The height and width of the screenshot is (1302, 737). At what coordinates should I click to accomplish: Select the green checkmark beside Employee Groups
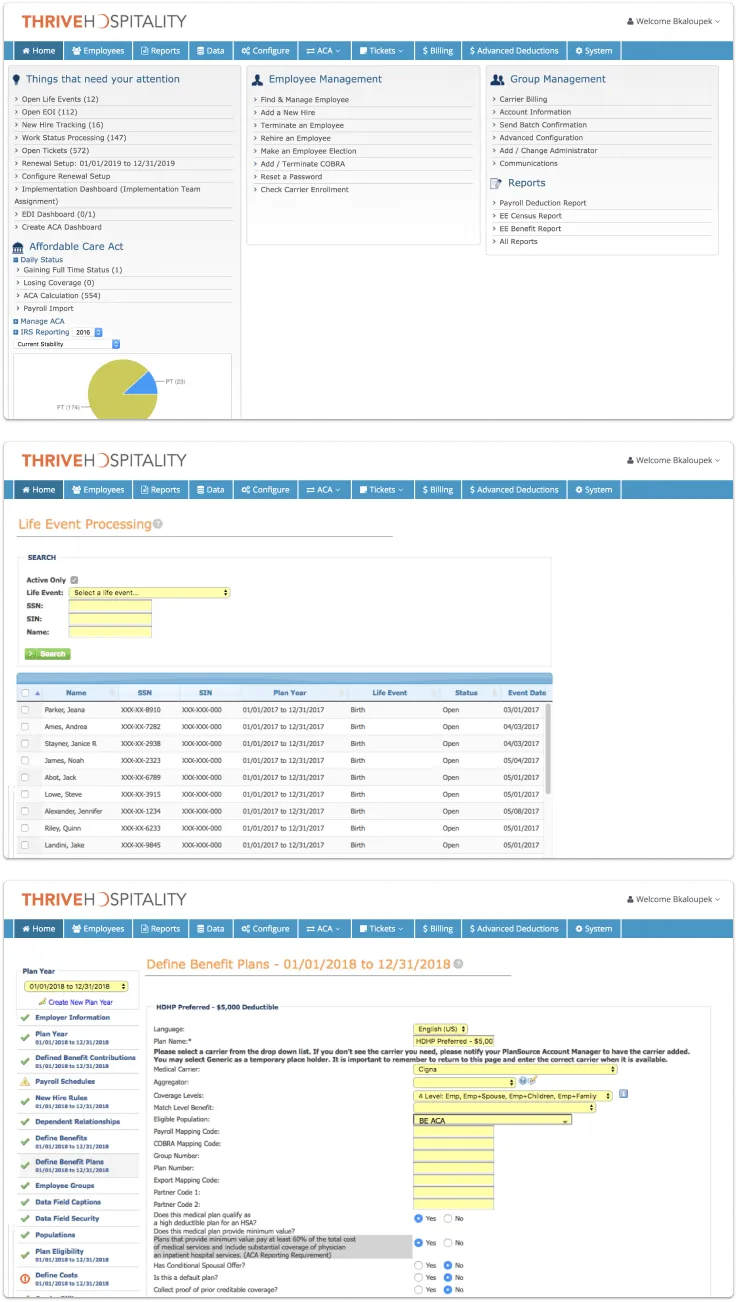25,1186
